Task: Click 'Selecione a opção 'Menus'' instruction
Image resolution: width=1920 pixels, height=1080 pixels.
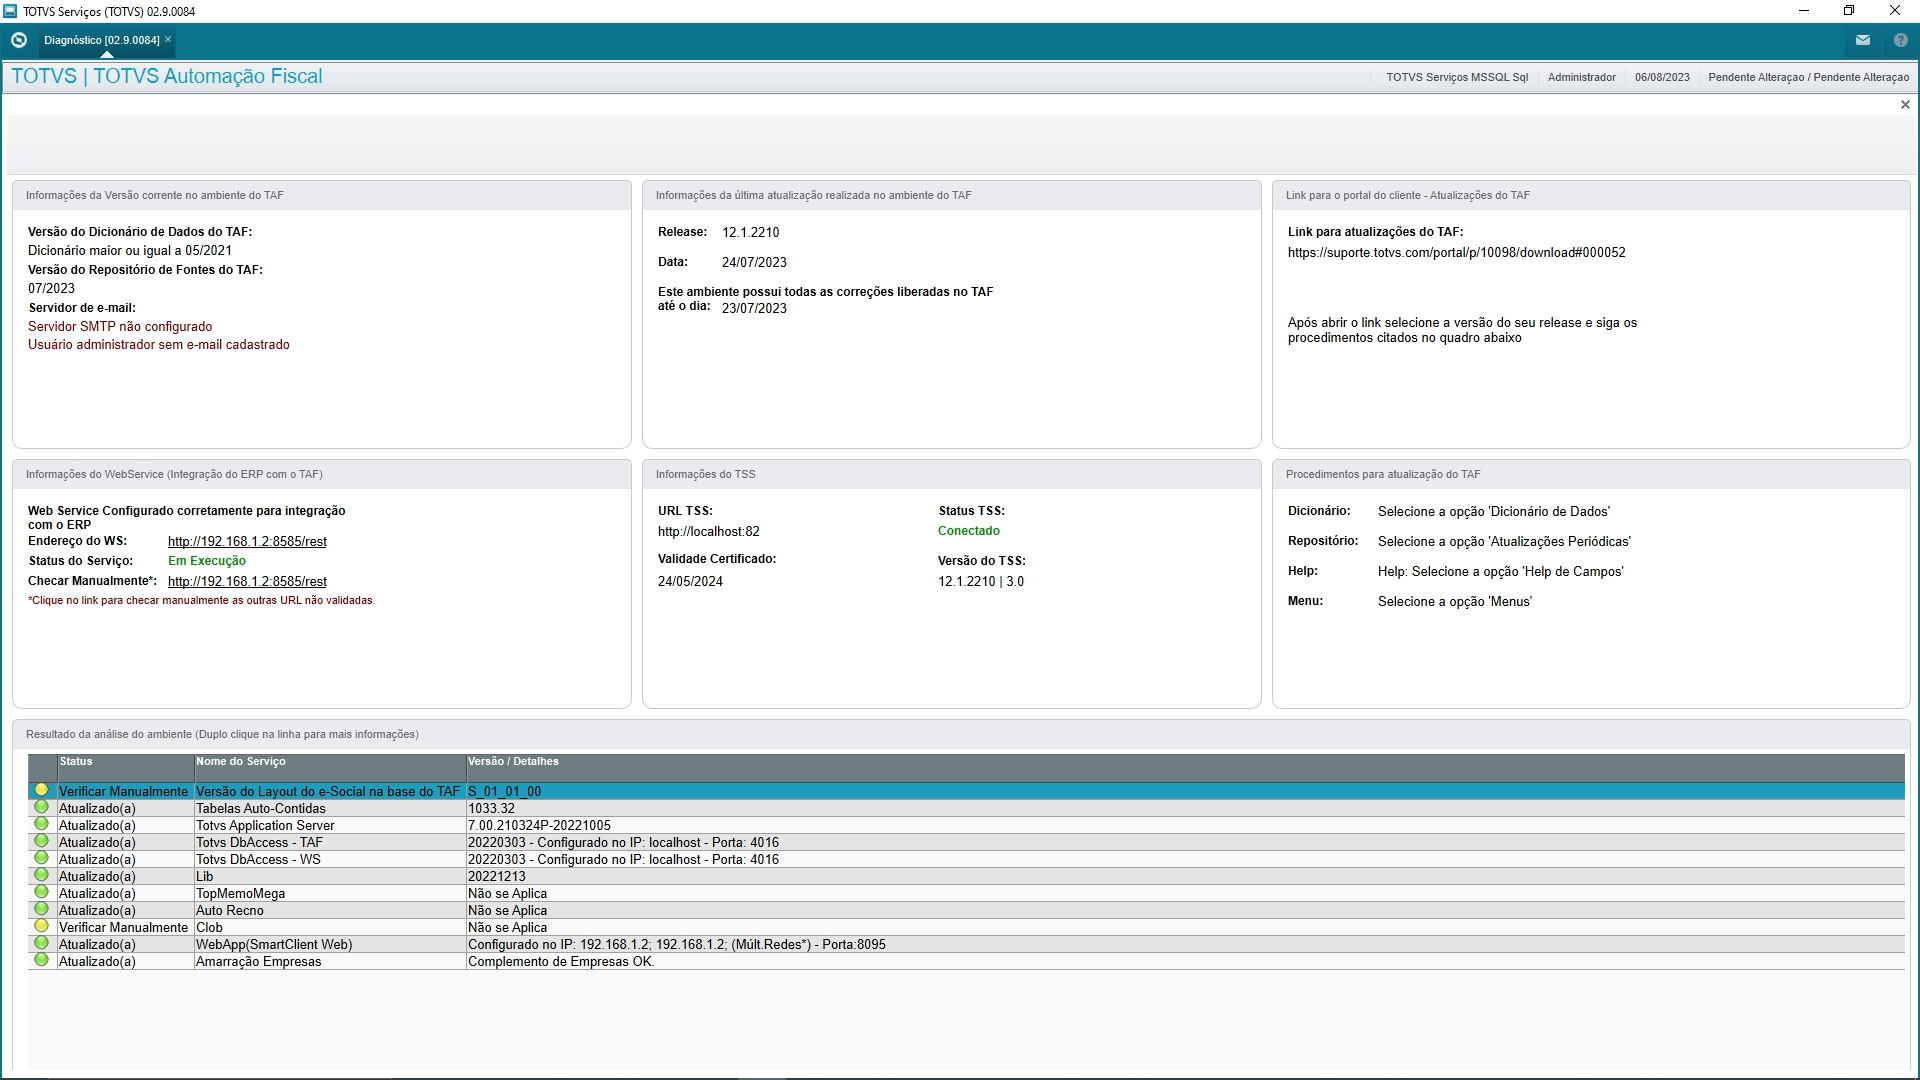Action: [1455, 602]
